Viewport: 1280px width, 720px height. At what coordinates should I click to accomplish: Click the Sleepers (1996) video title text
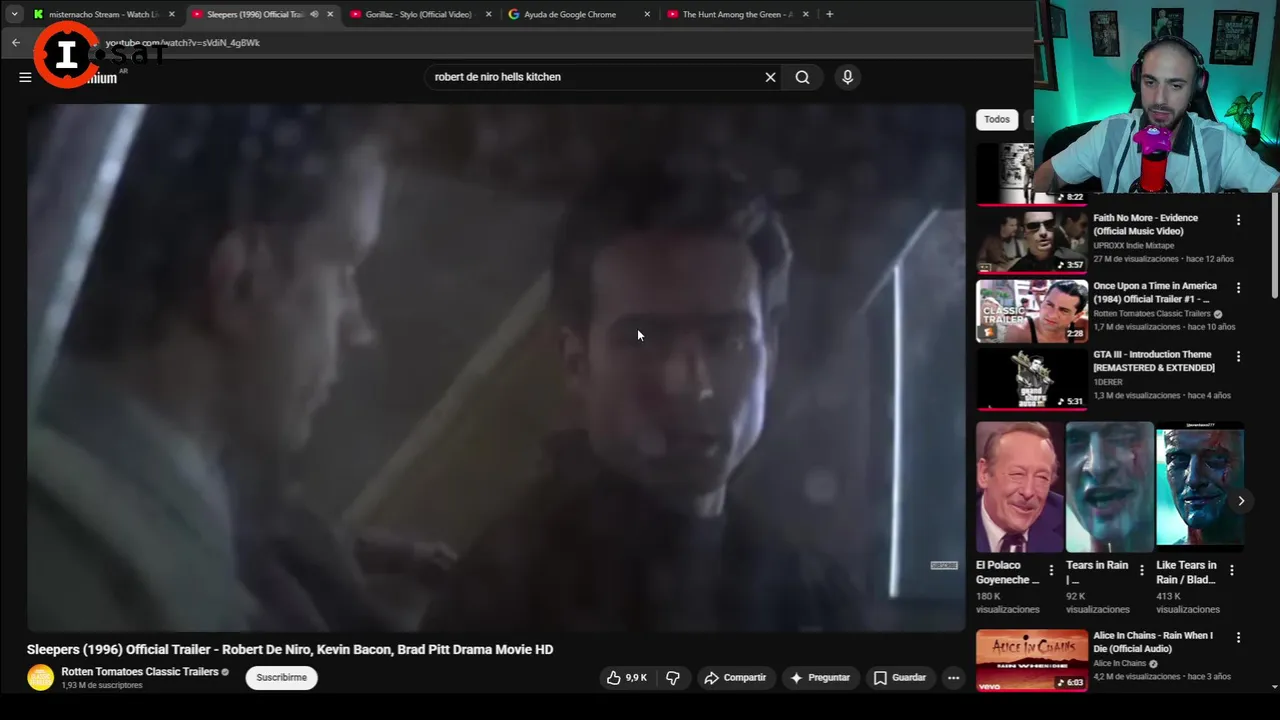[x=290, y=649]
